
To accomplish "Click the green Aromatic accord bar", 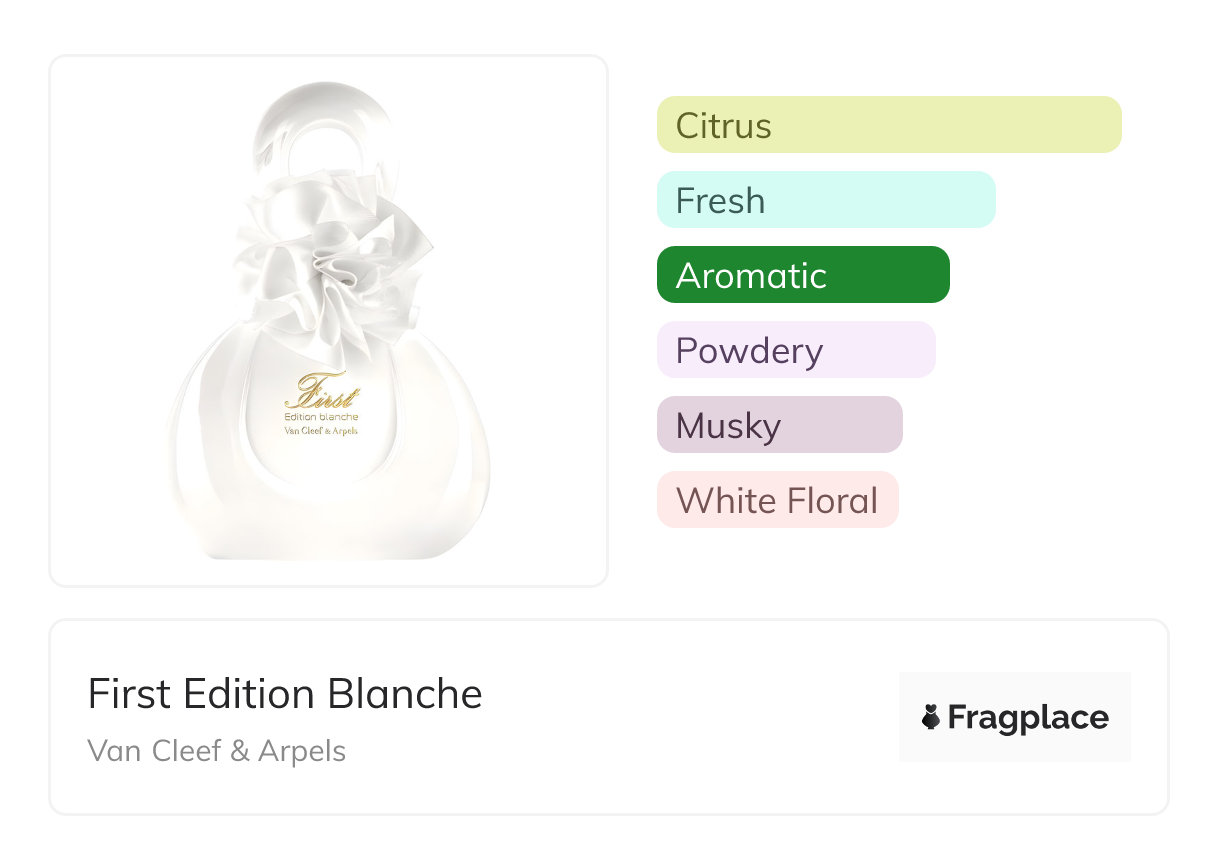I will pos(802,275).
